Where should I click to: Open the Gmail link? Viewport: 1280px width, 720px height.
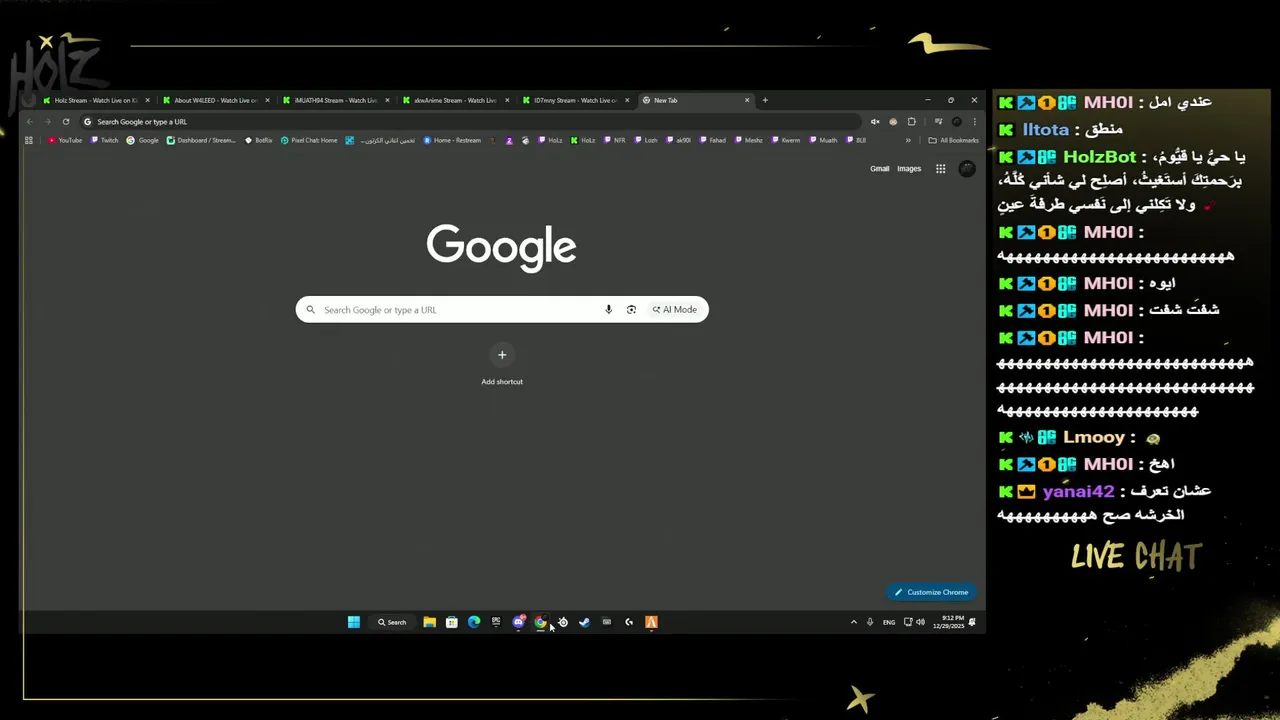click(x=880, y=169)
